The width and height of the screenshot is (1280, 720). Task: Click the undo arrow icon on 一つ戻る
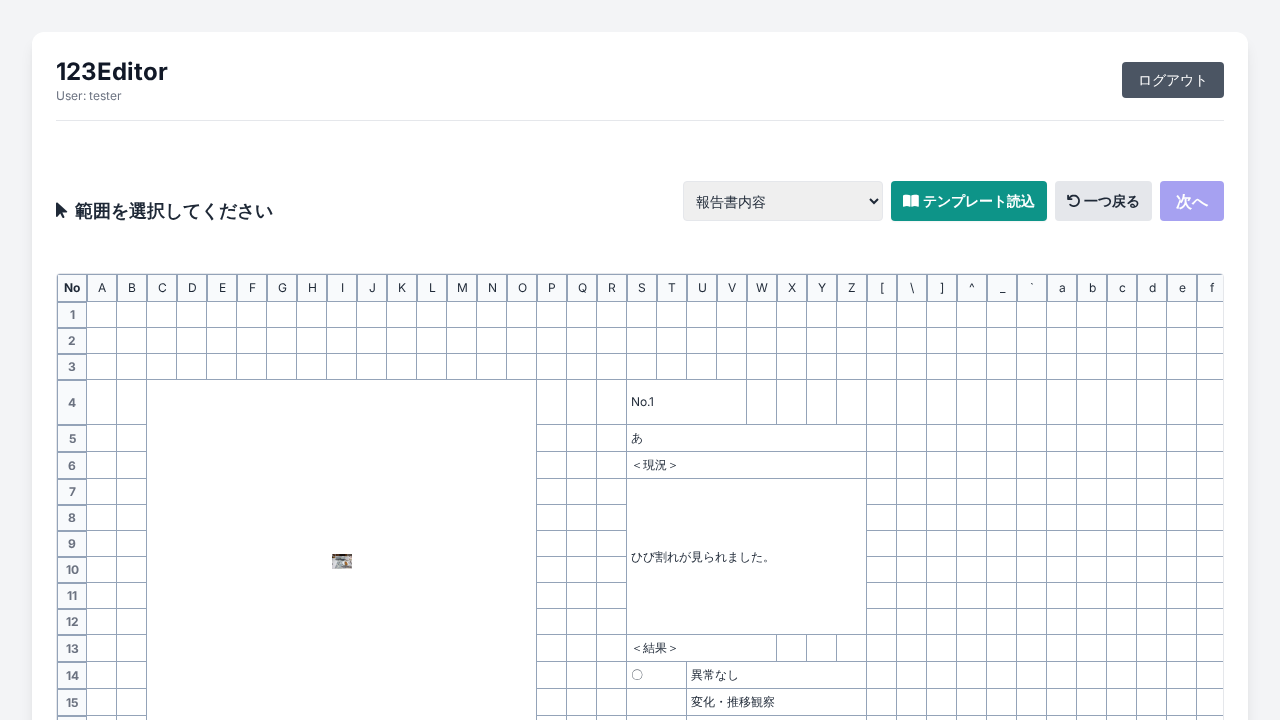[x=1073, y=201]
